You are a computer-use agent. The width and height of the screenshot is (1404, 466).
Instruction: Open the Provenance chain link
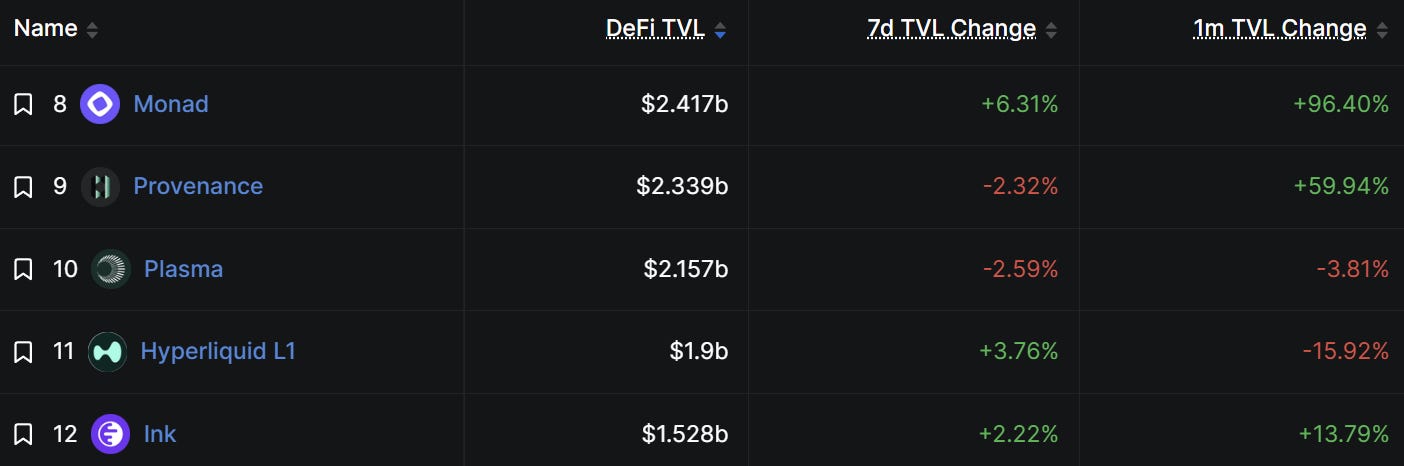coord(198,186)
